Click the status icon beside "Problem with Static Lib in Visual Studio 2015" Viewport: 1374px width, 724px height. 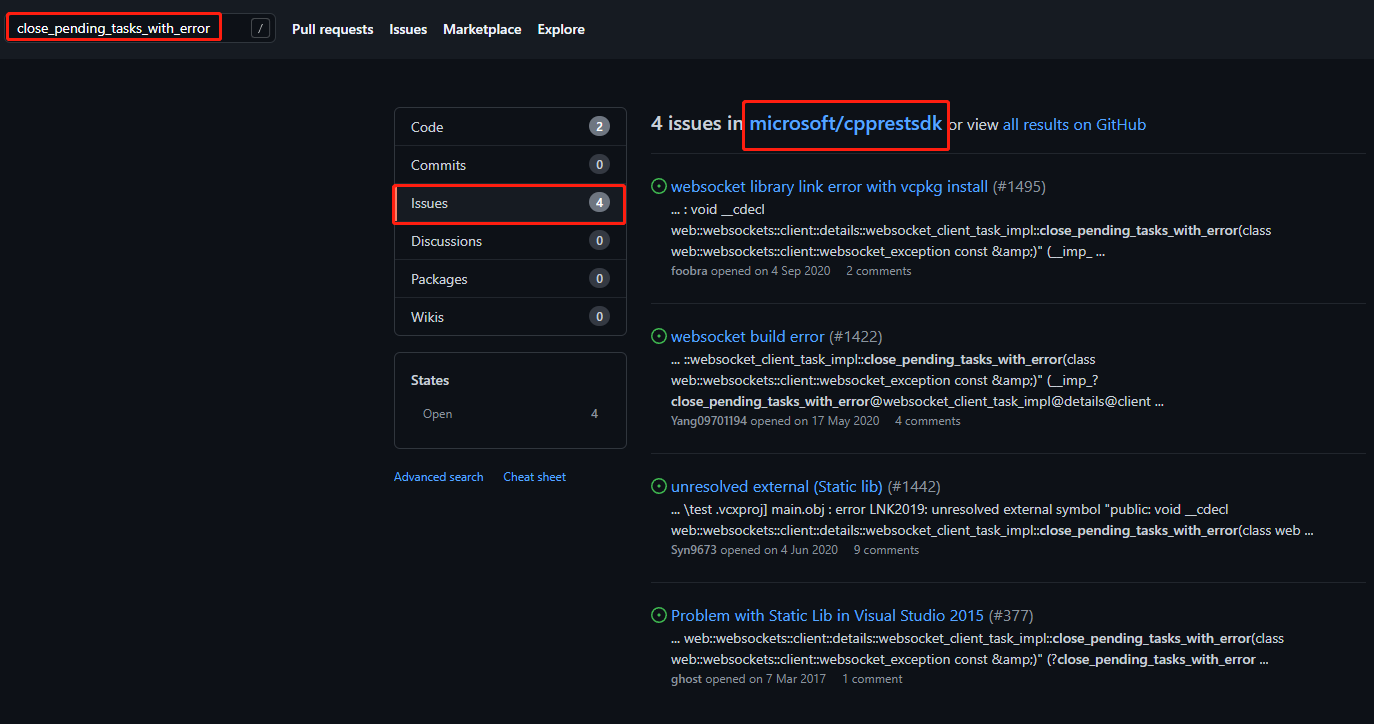pos(658,615)
